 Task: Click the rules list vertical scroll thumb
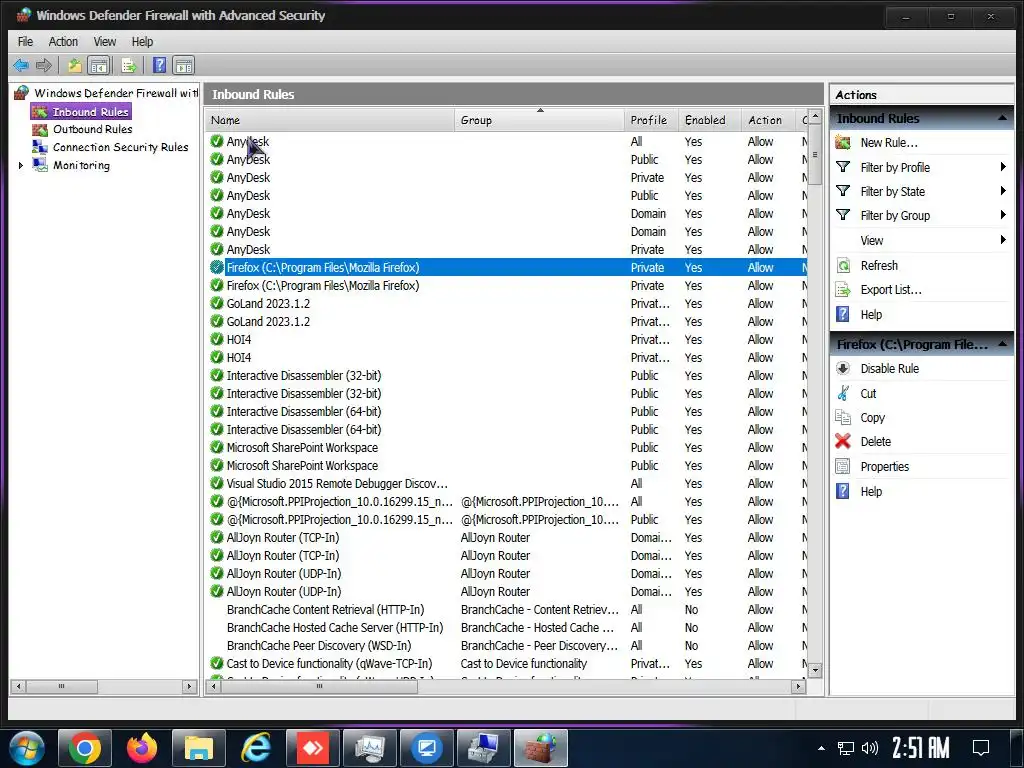[814, 155]
